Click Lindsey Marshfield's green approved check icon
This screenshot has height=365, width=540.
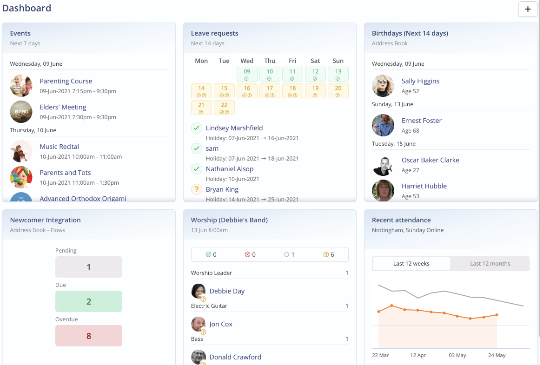point(196,128)
